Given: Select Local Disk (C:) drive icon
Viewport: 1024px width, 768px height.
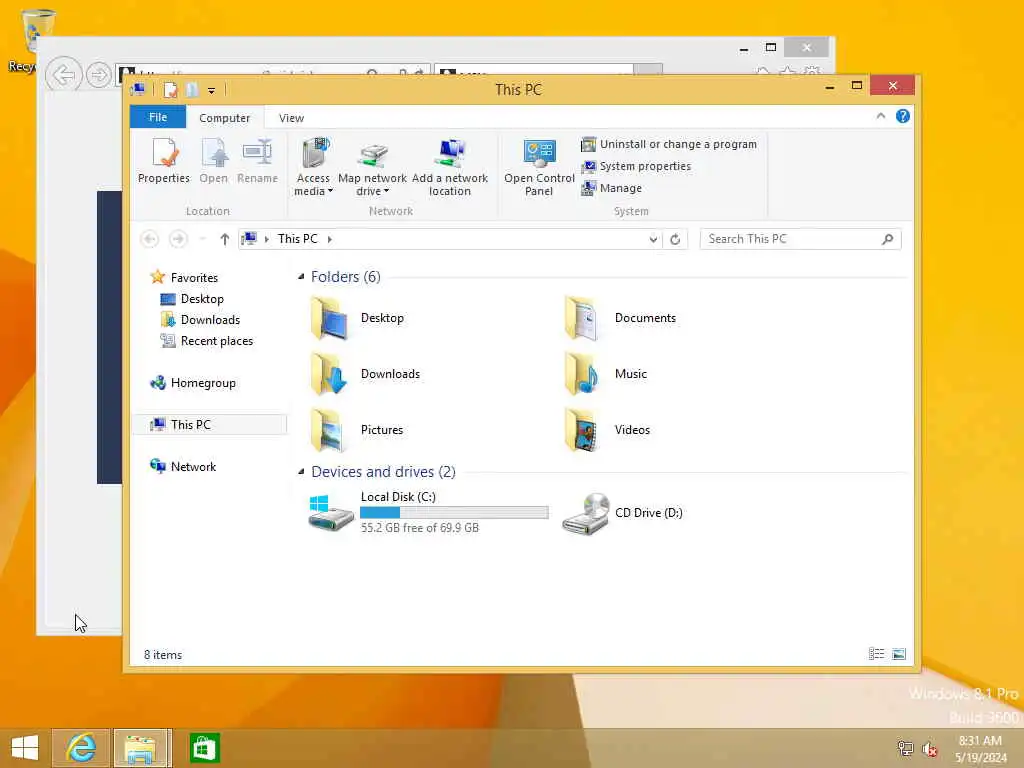Looking at the screenshot, I should point(330,513).
